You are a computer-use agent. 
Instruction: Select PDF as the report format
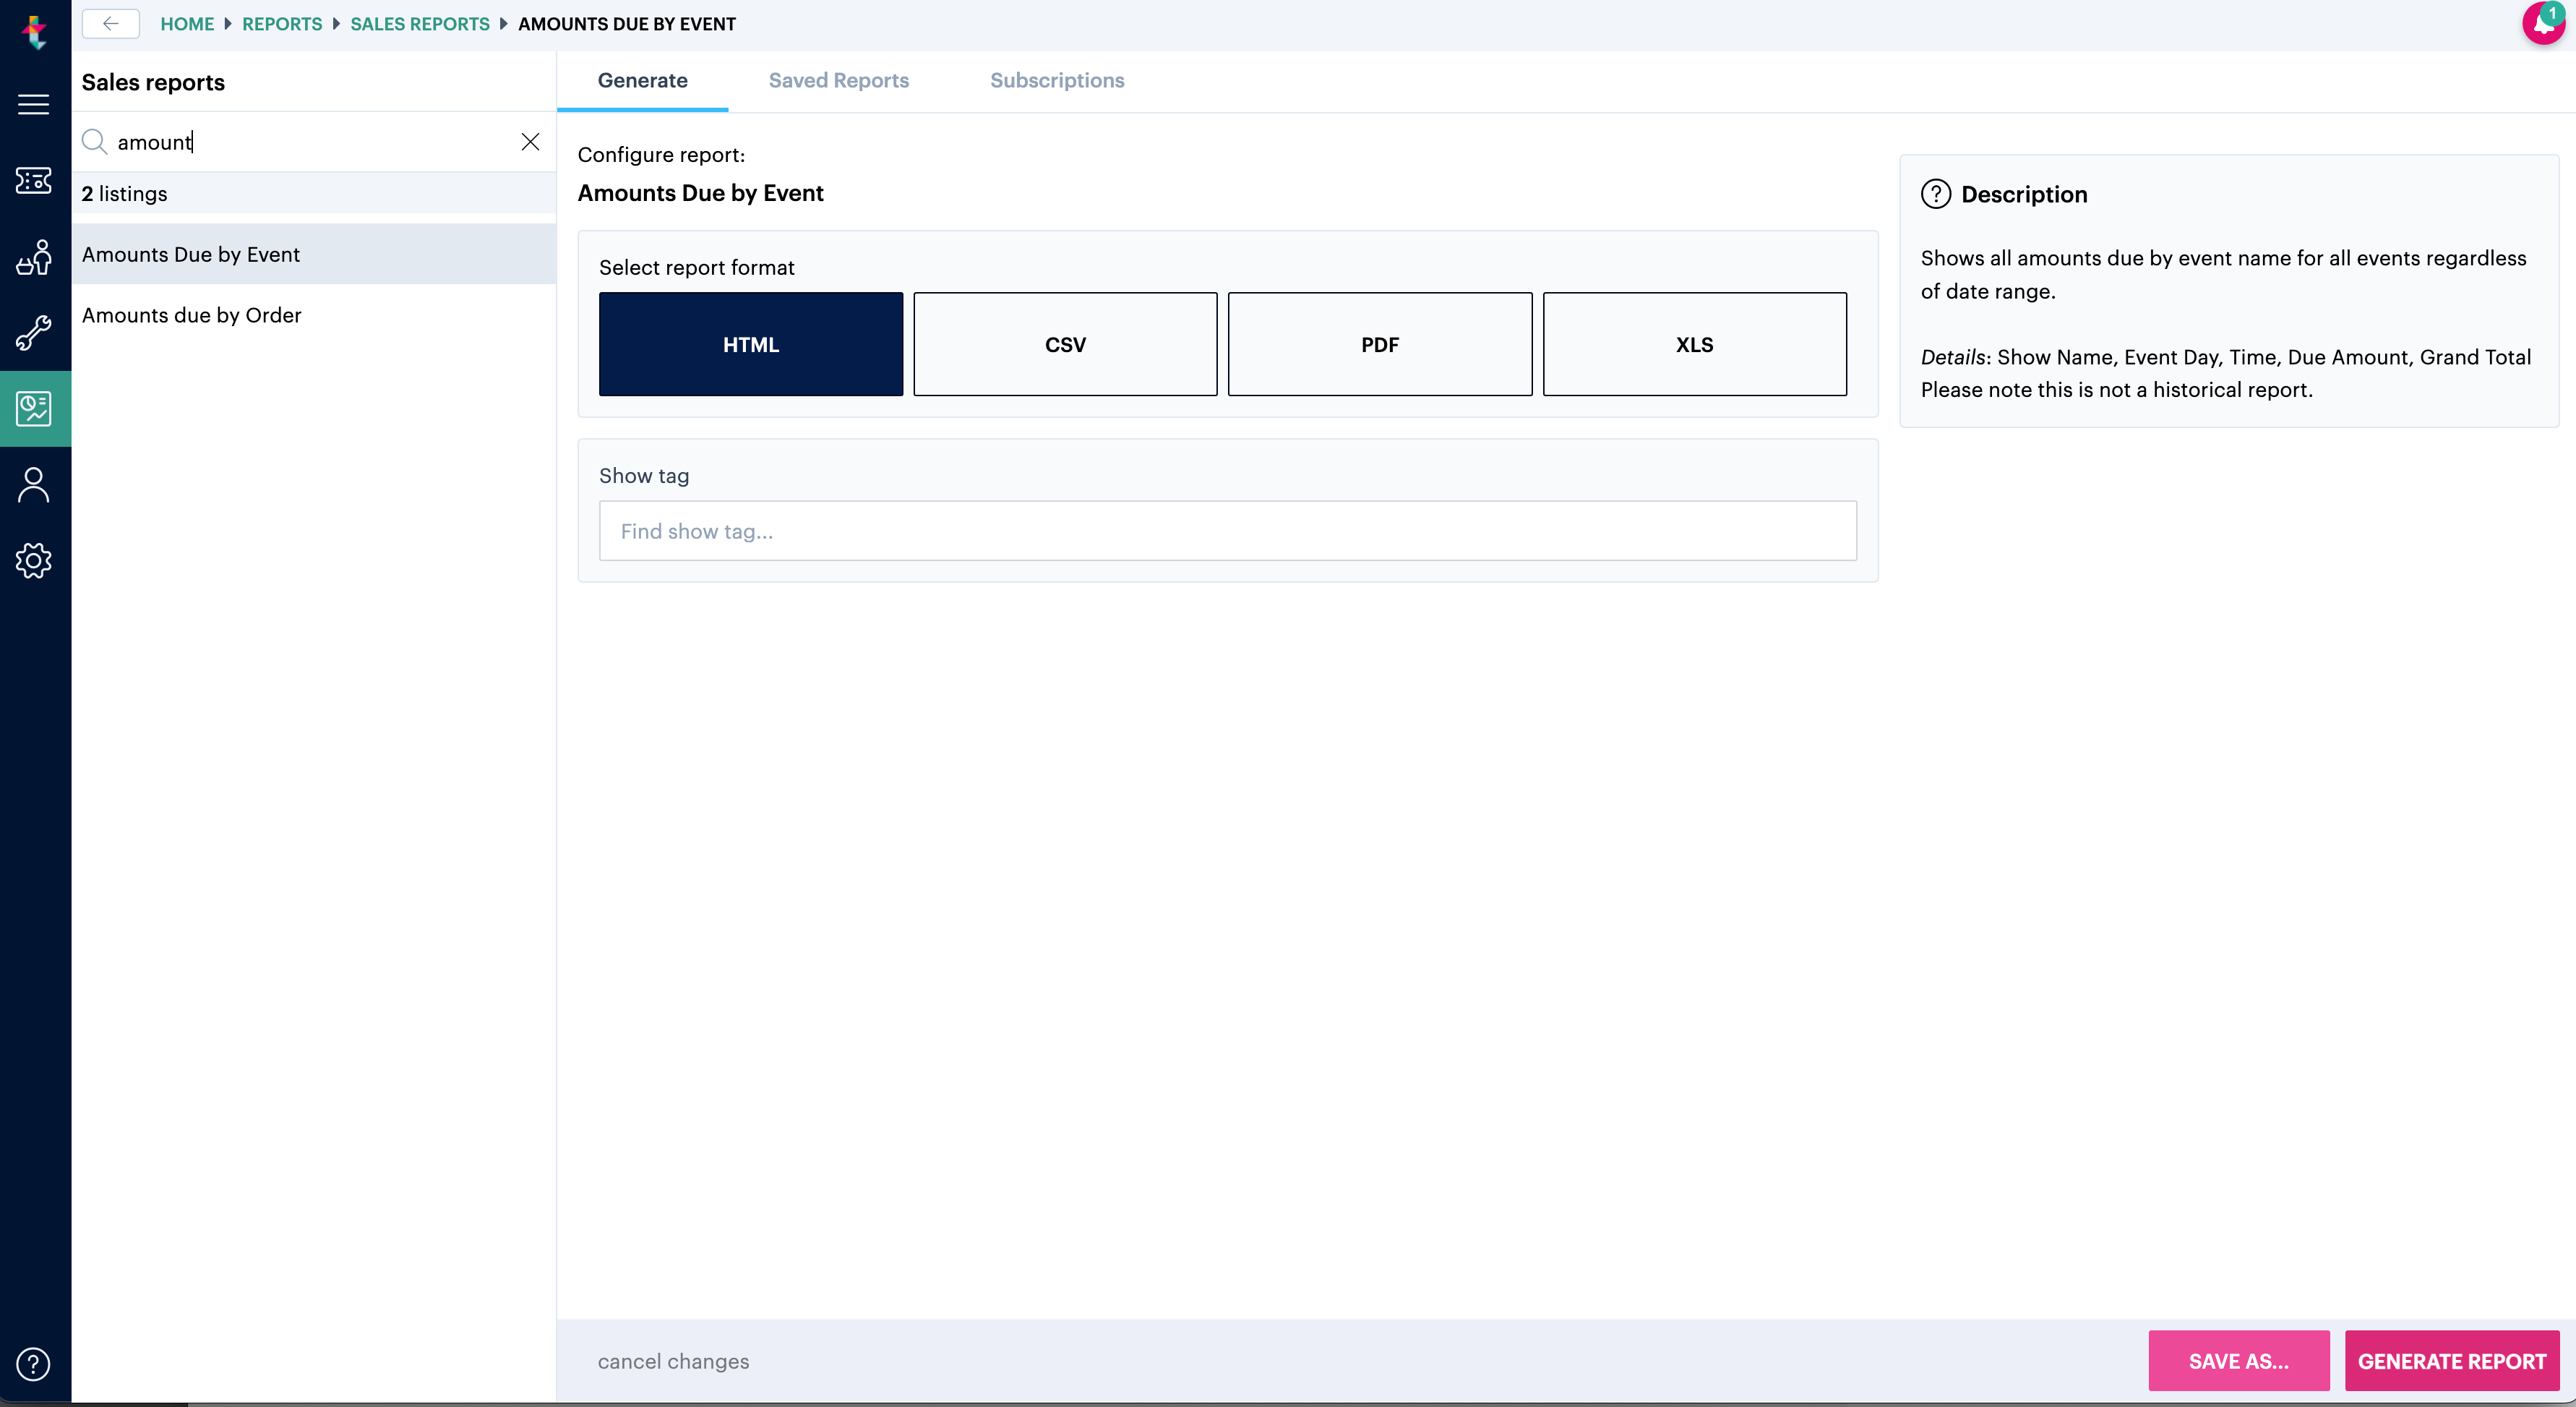(1379, 344)
